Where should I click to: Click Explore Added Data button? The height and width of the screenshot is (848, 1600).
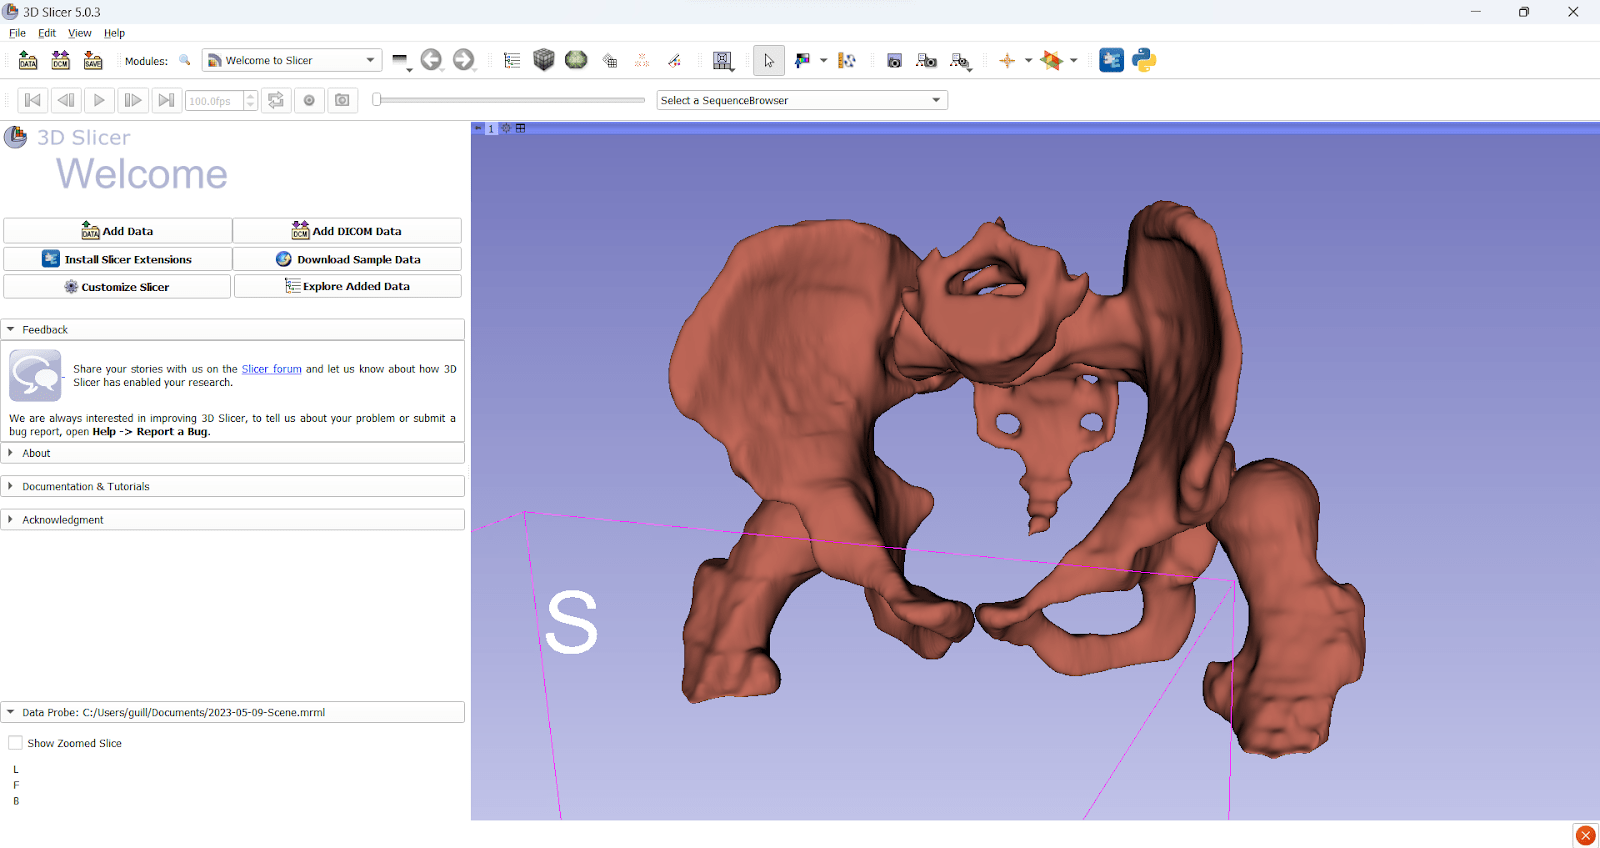pos(347,286)
